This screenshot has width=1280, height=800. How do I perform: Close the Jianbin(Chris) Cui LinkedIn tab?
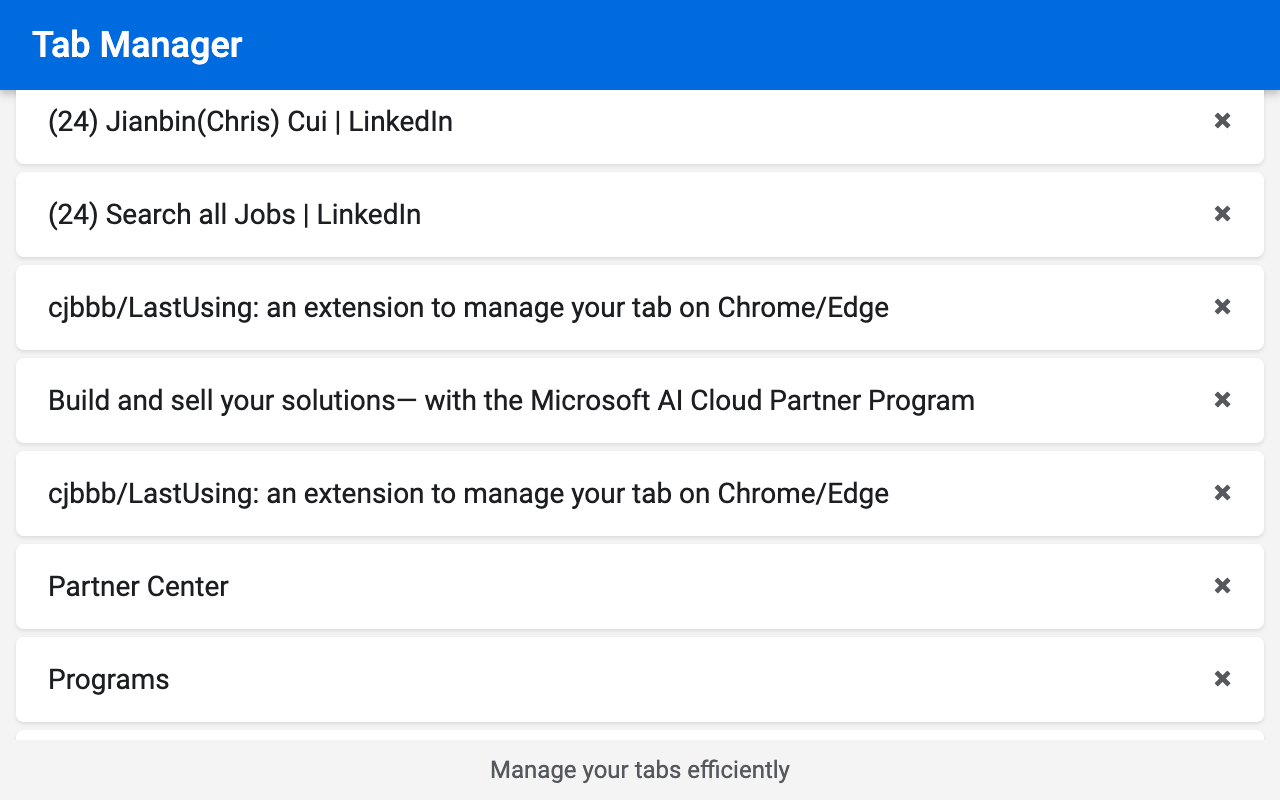click(x=1222, y=121)
